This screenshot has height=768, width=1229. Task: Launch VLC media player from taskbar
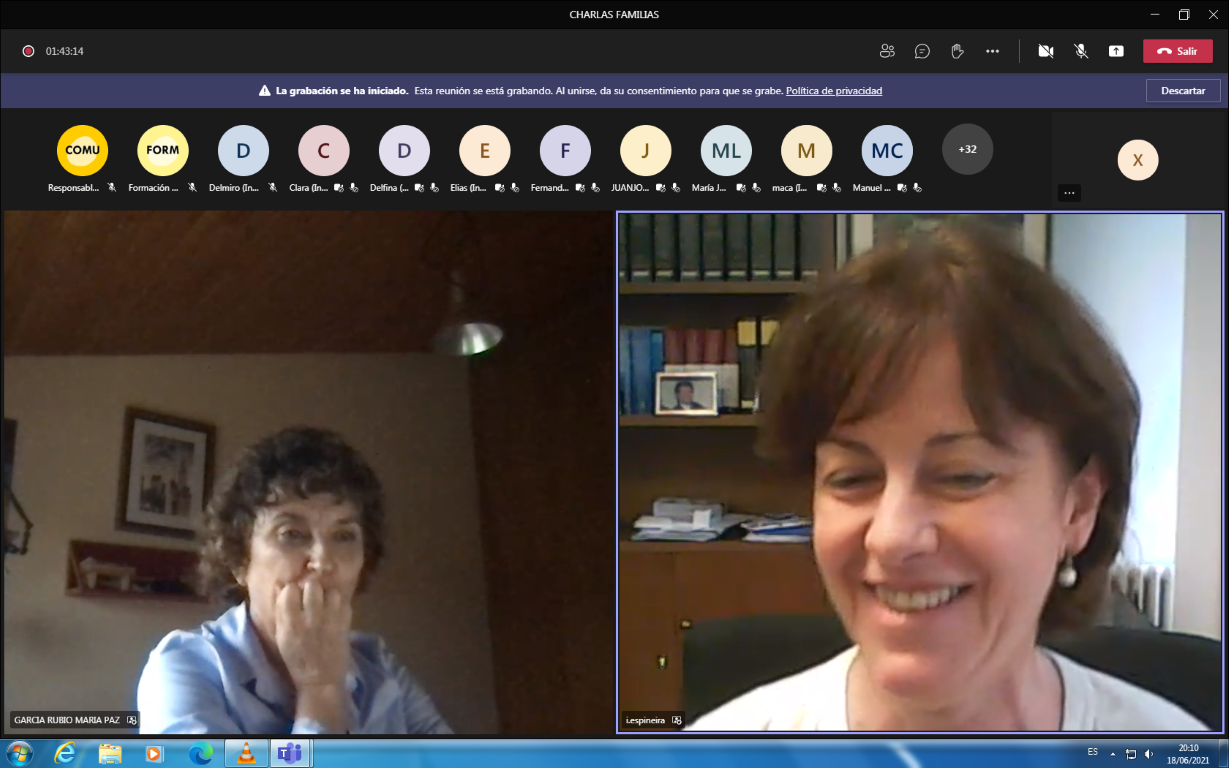coord(245,753)
